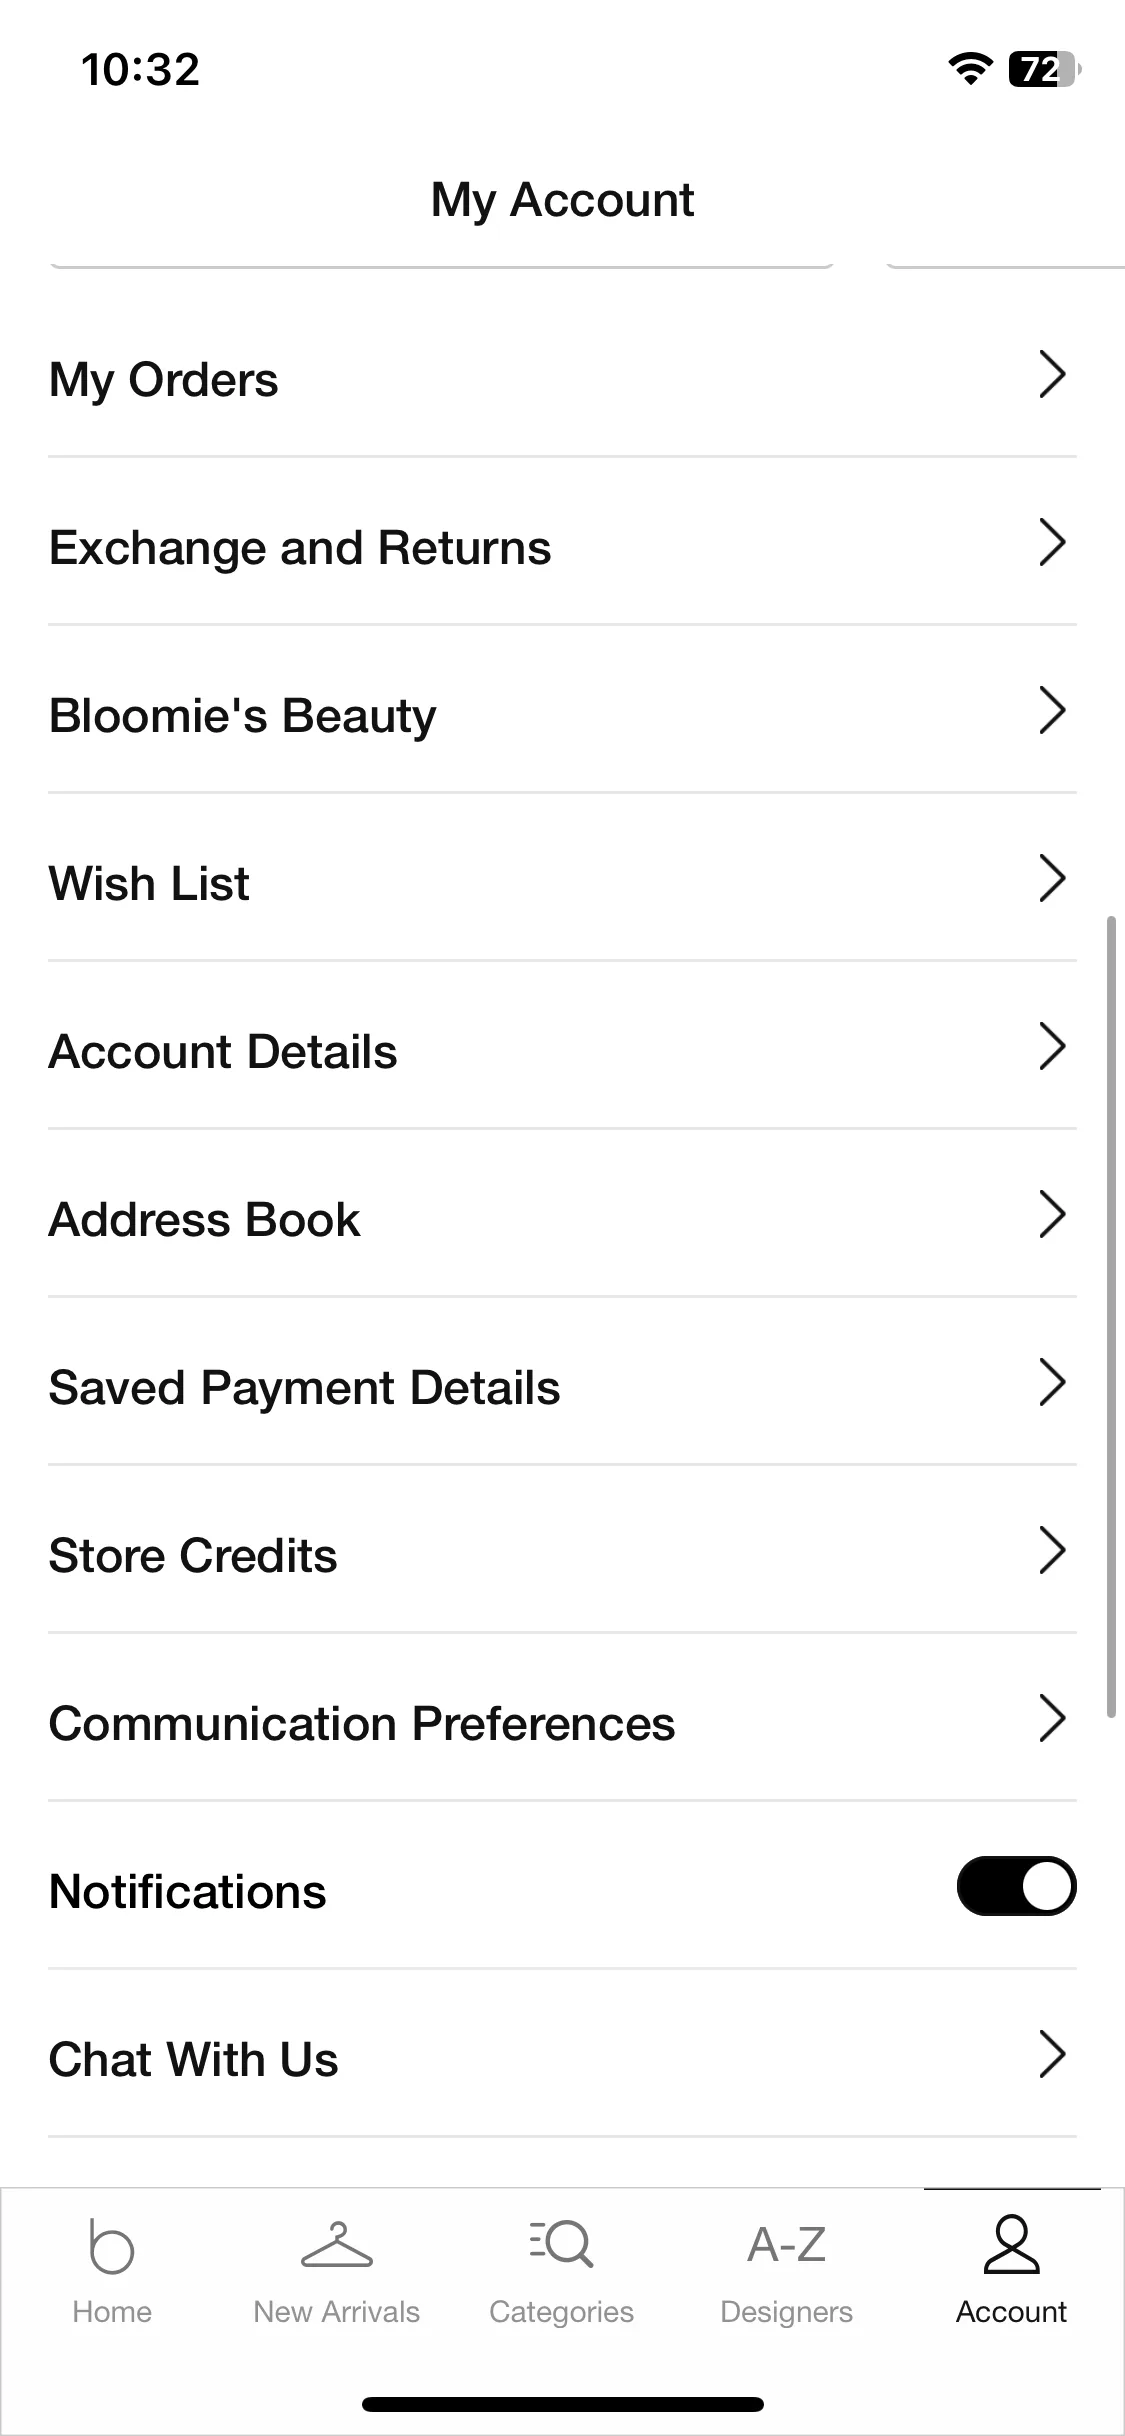Open Exchange and Returns
The height and width of the screenshot is (2436, 1125).
pyautogui.click(x=562, y=543)
